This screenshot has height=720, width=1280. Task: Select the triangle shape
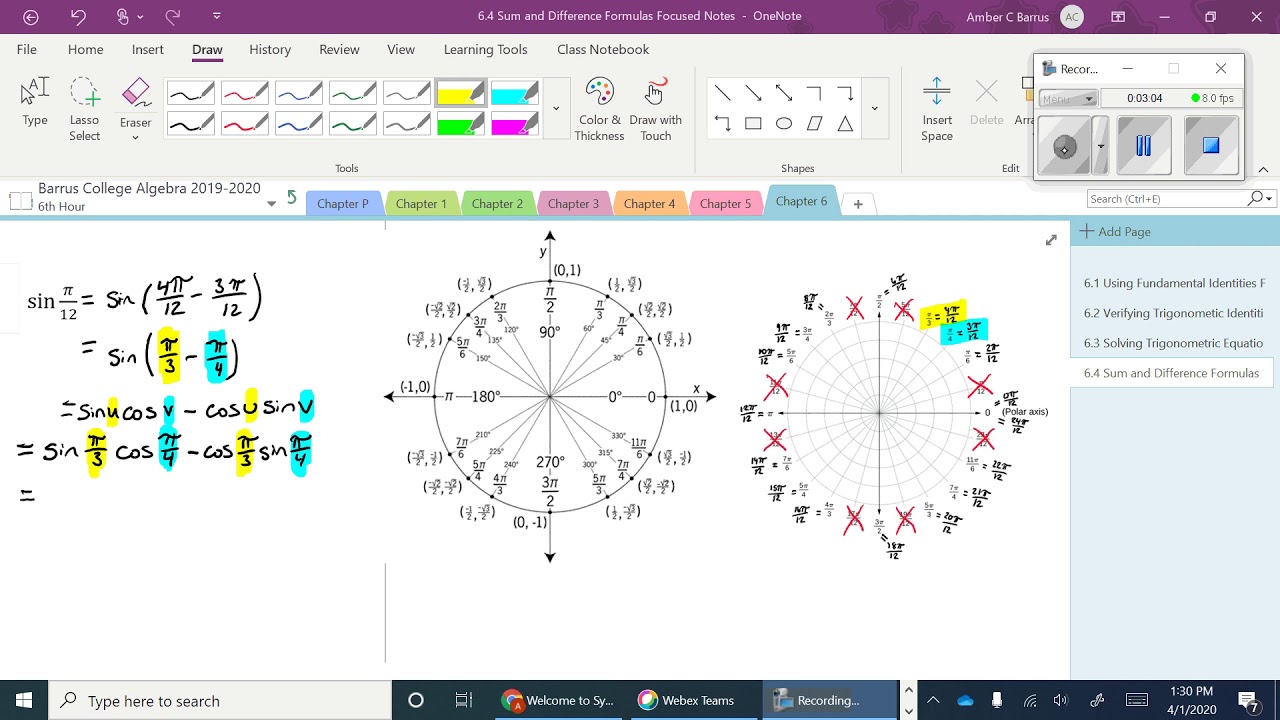(x=845, y=124)
